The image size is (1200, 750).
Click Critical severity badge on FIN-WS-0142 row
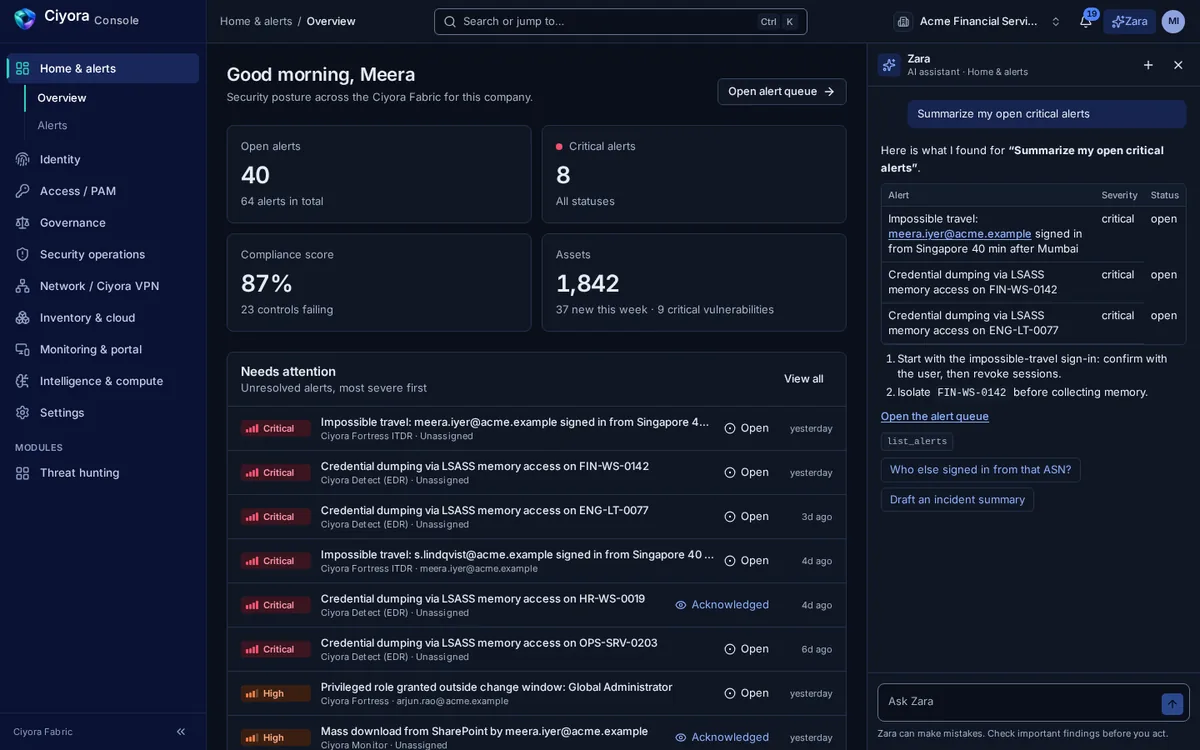(x=276, y=473)
